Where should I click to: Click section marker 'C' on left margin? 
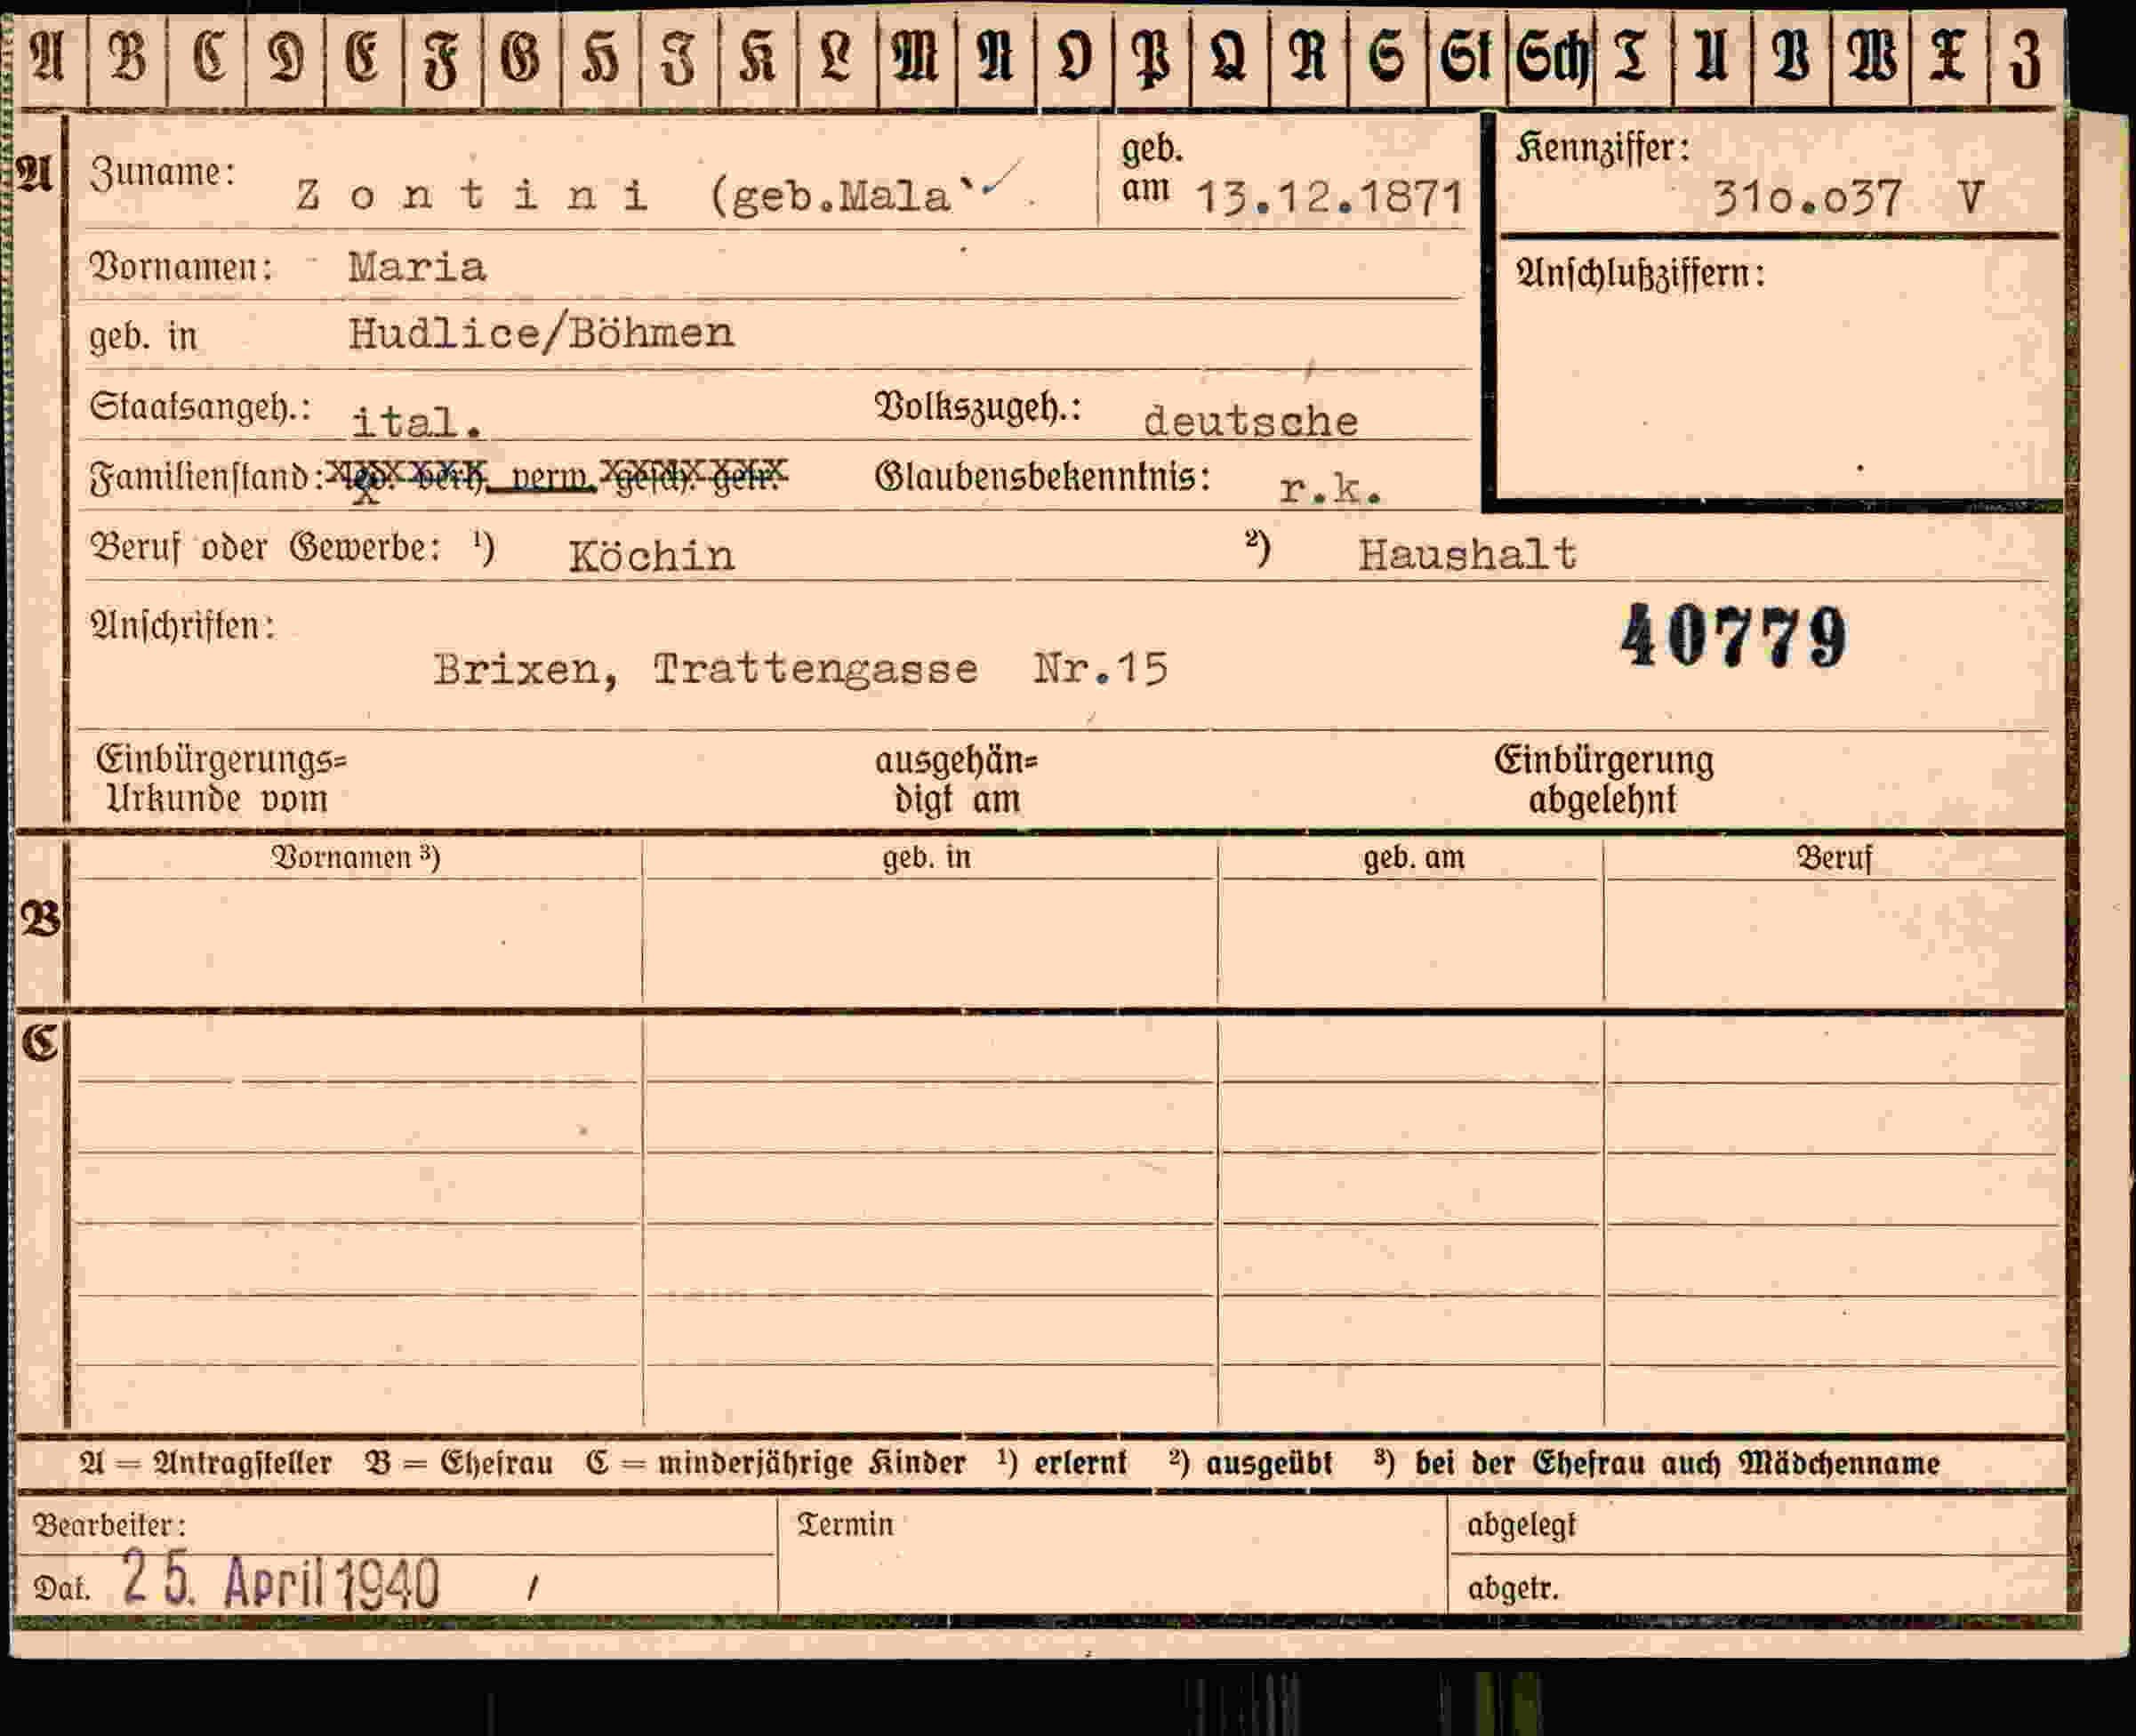point(40,1042)
